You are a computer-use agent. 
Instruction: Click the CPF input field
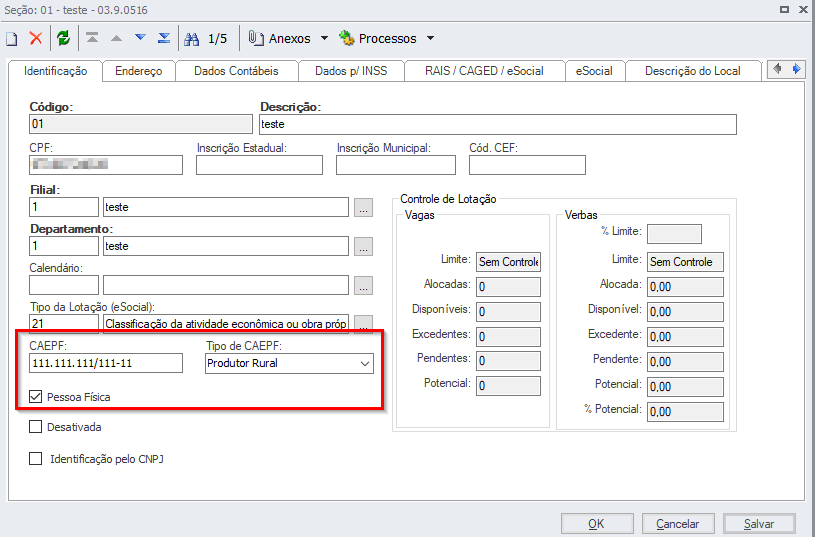tap(106, 165)
